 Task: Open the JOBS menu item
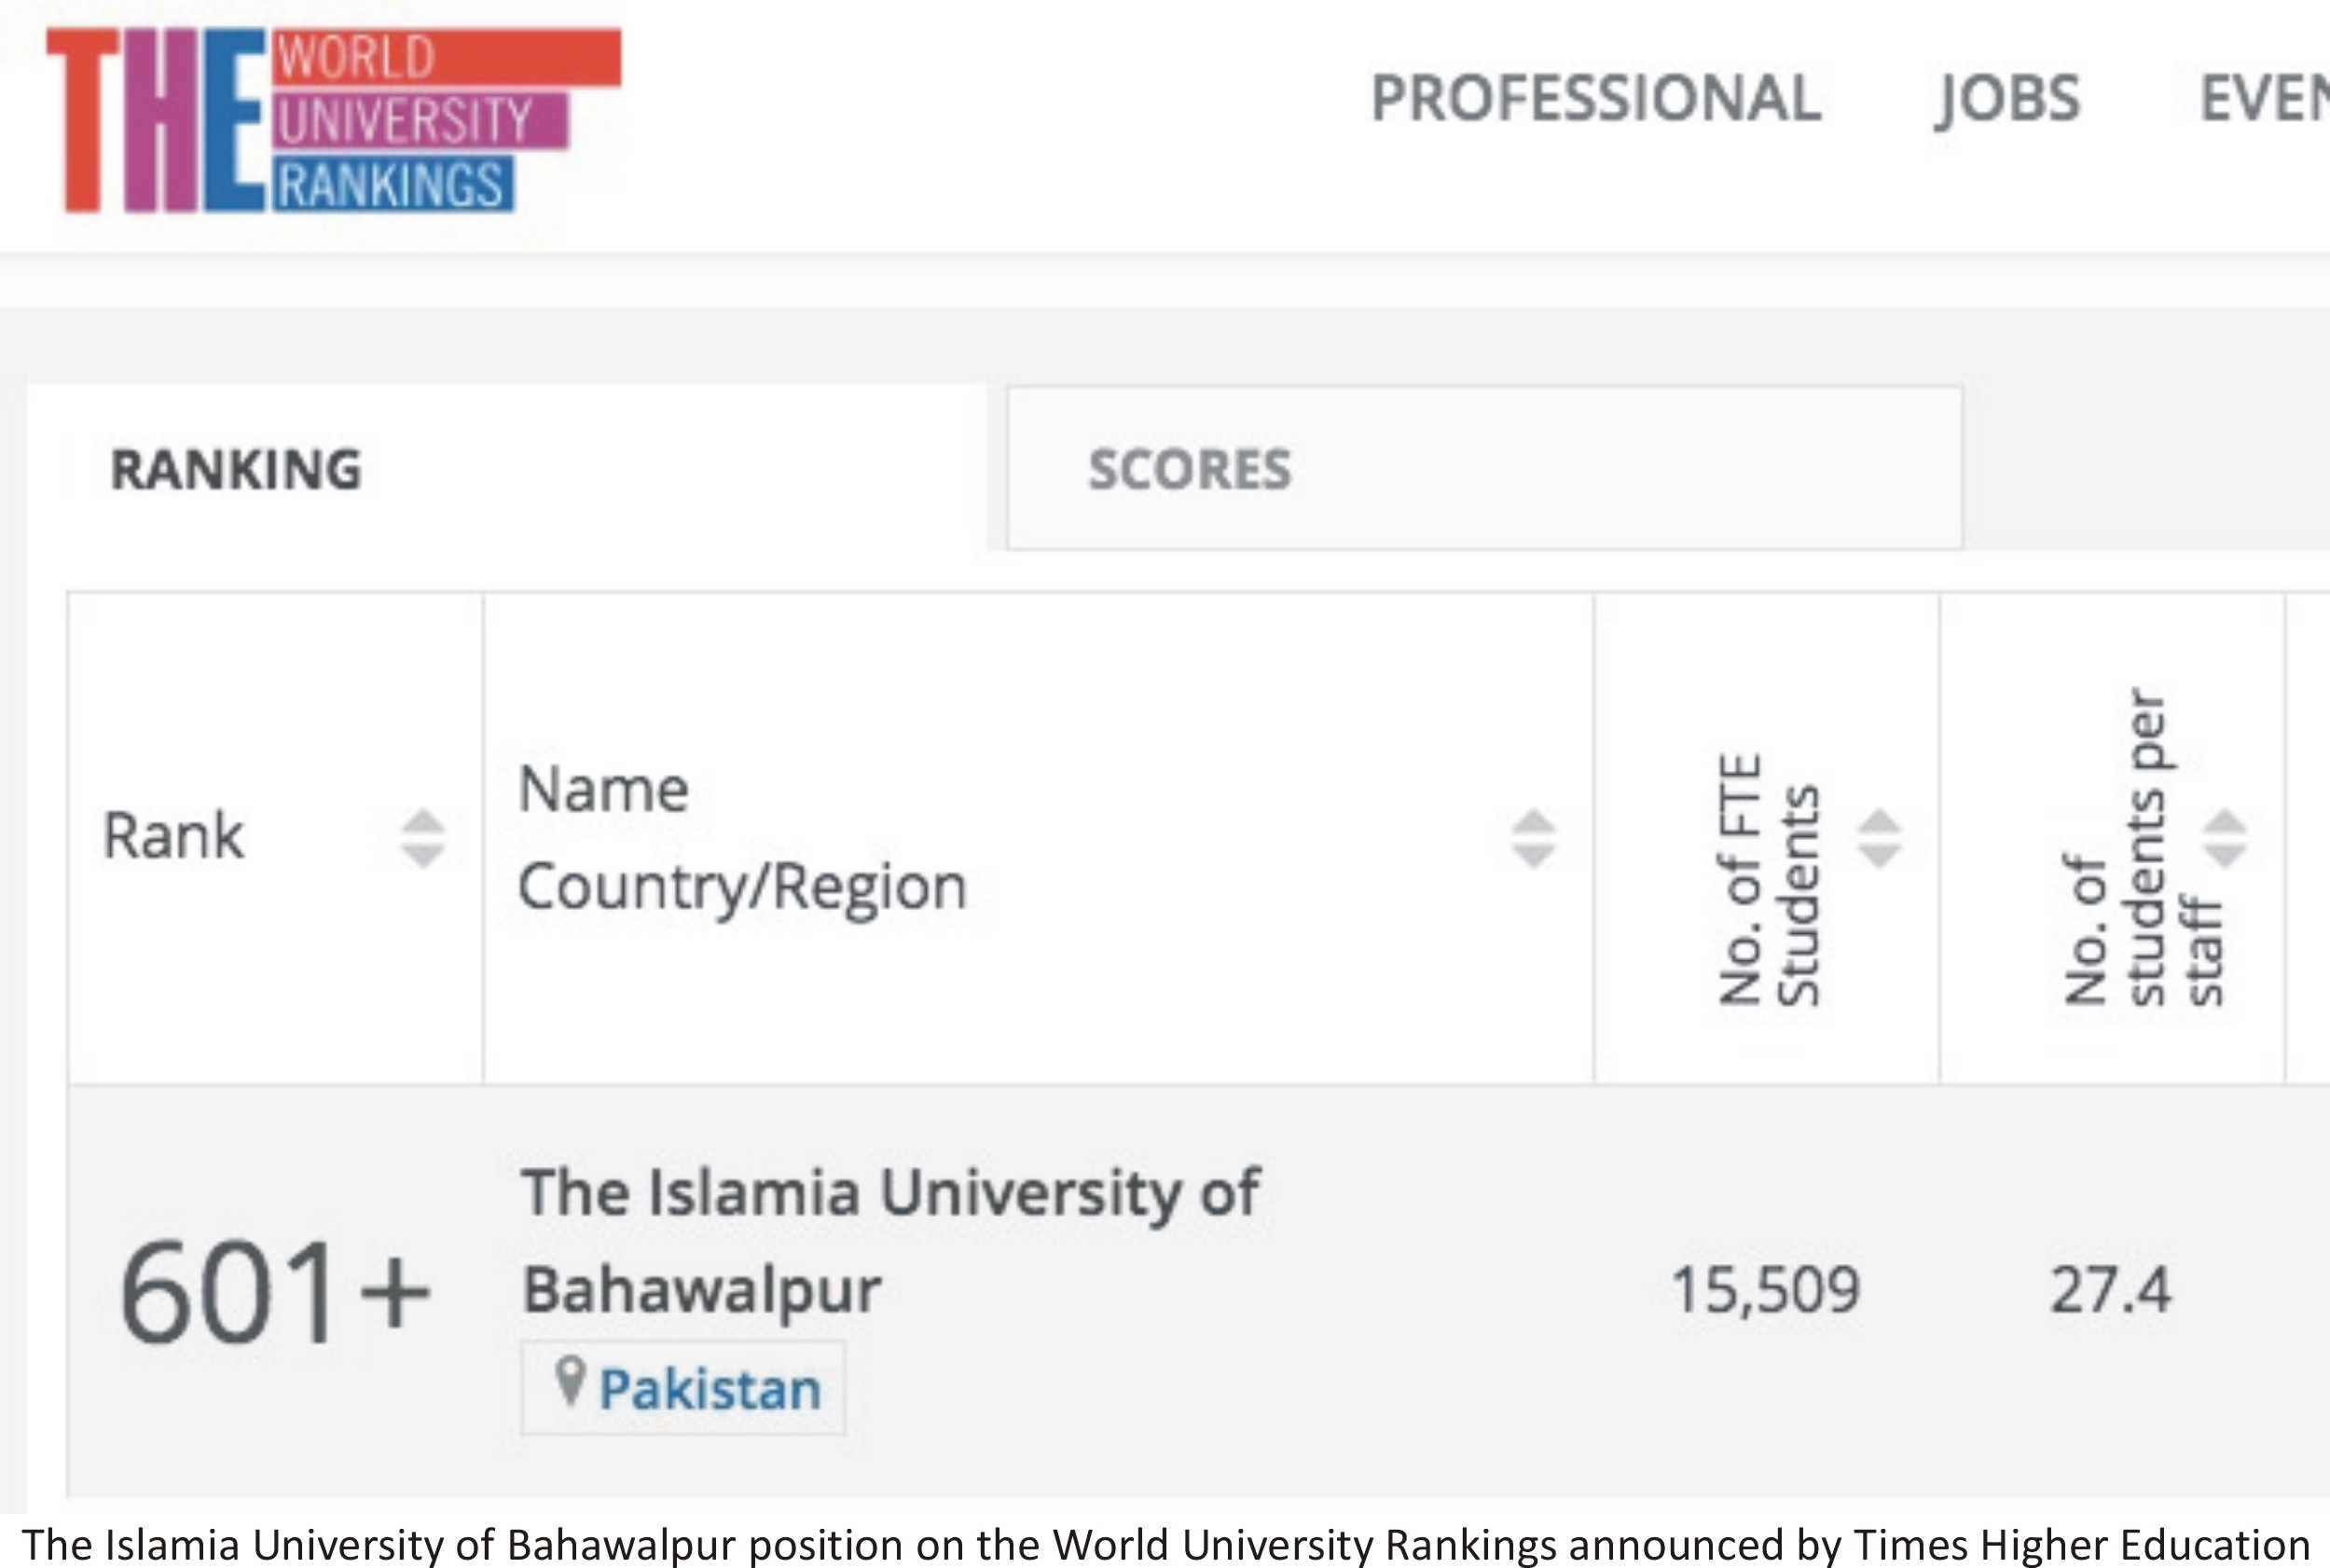click(x=2006, y=97)
